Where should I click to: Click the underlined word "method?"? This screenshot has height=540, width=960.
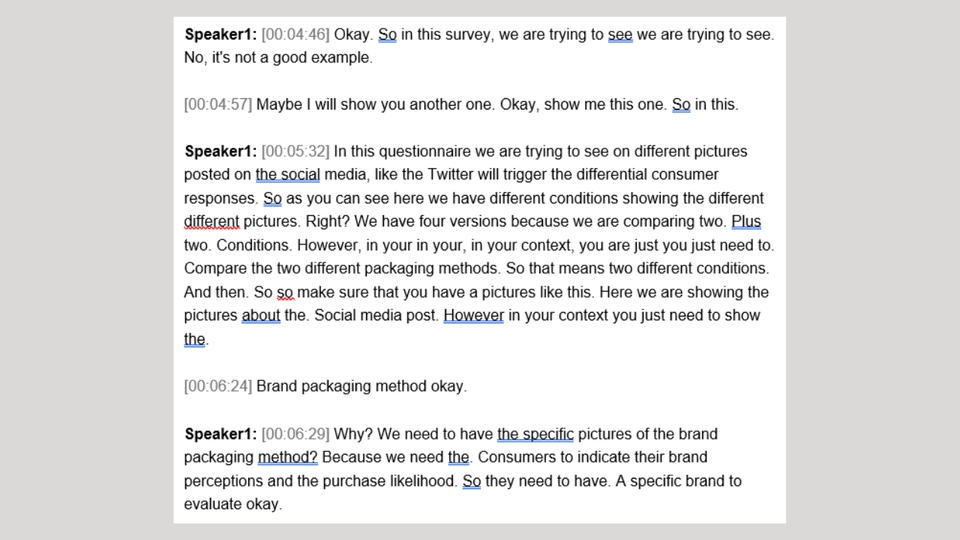tap(288, 457)
